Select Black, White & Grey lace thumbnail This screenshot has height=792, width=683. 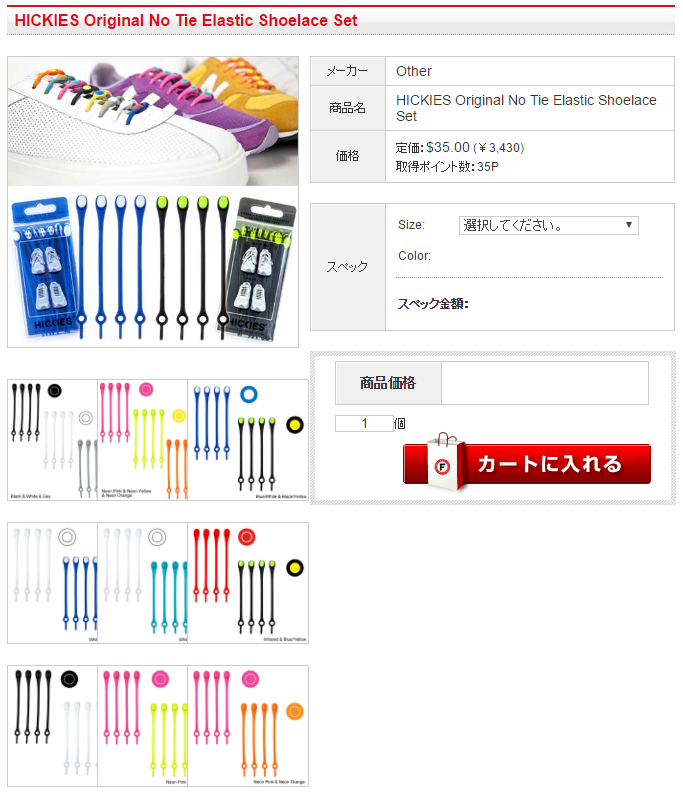click(x=53, y=440)
